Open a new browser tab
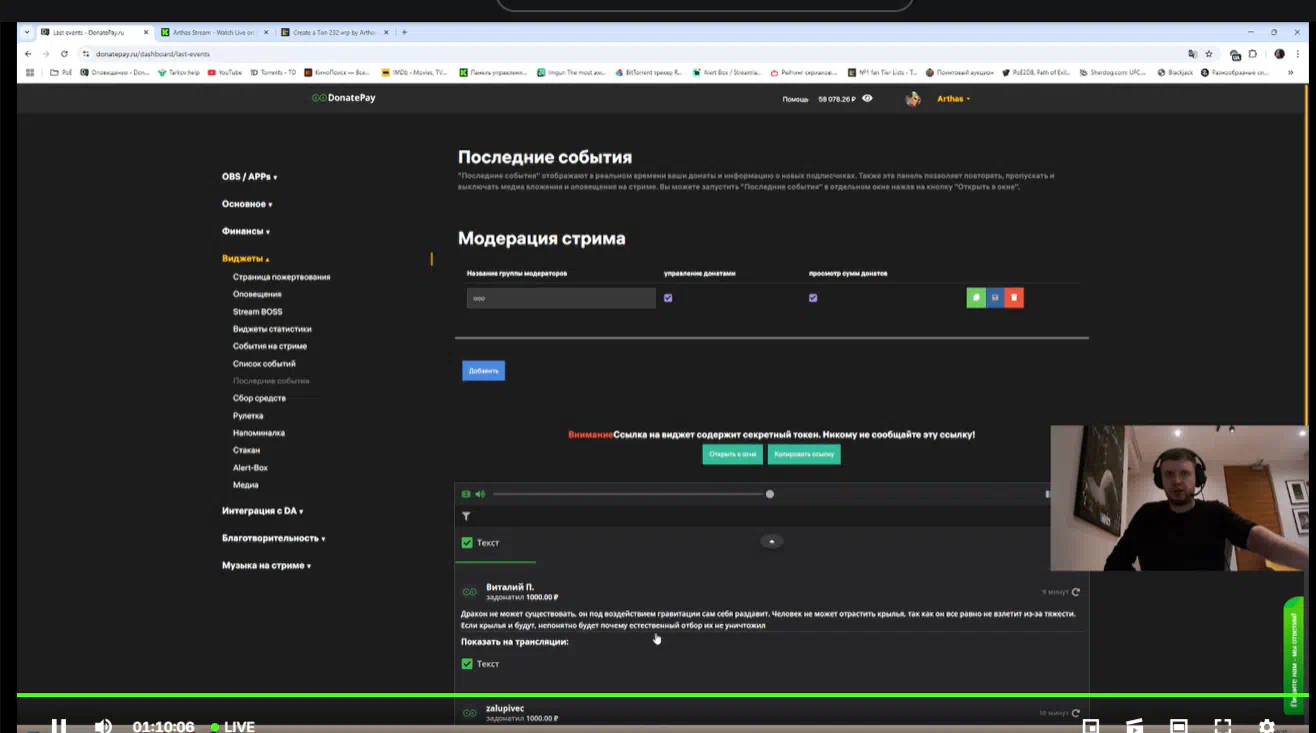 pos(404,32)
